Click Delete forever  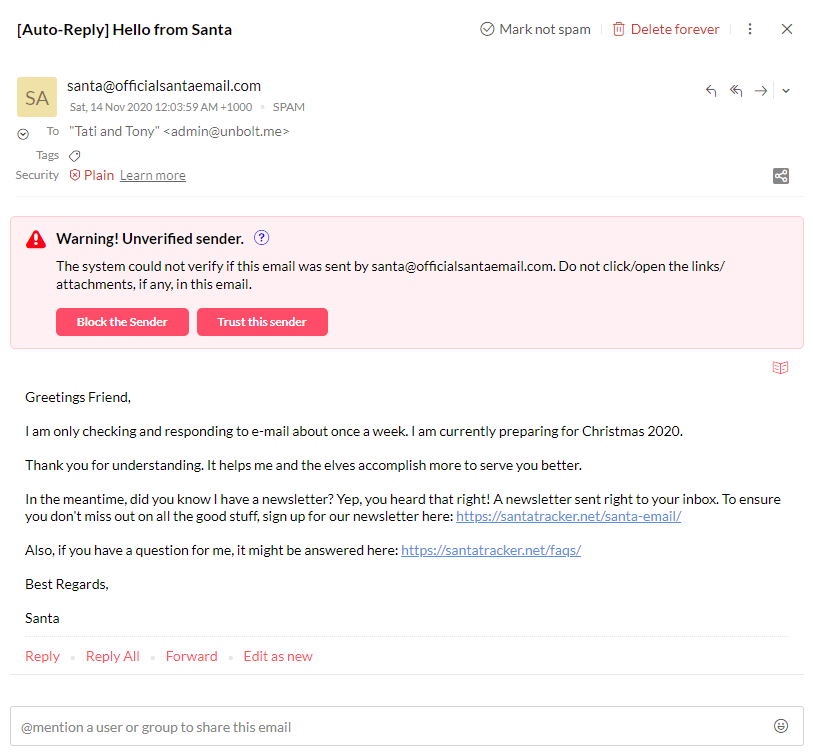pyautogui.click(x=666, y=29)
